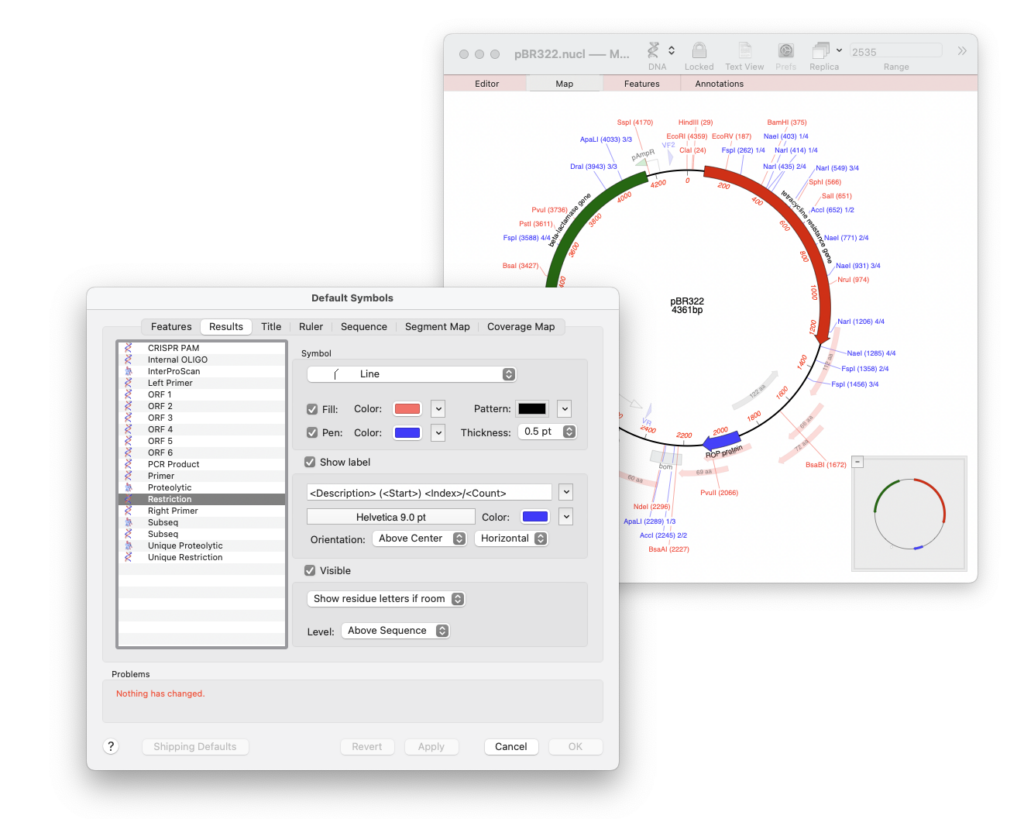The height and width of the screenshot is (819, 1024).
Task: Switch to the Sequence tab
Action: click(x=364, y=327)
